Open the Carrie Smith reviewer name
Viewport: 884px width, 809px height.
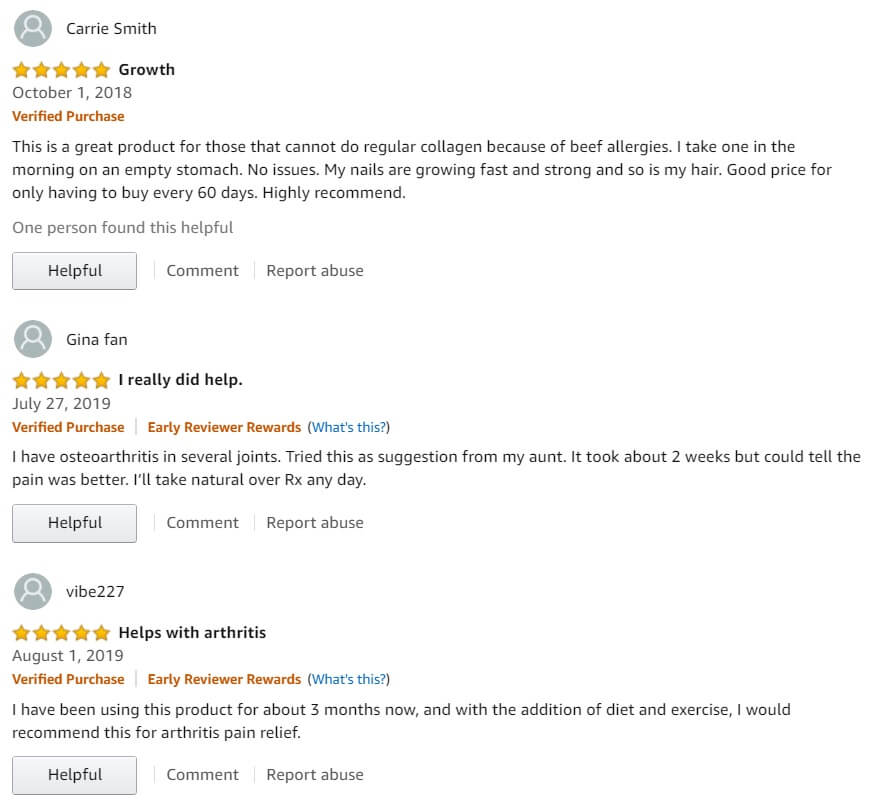pos(111,28)
